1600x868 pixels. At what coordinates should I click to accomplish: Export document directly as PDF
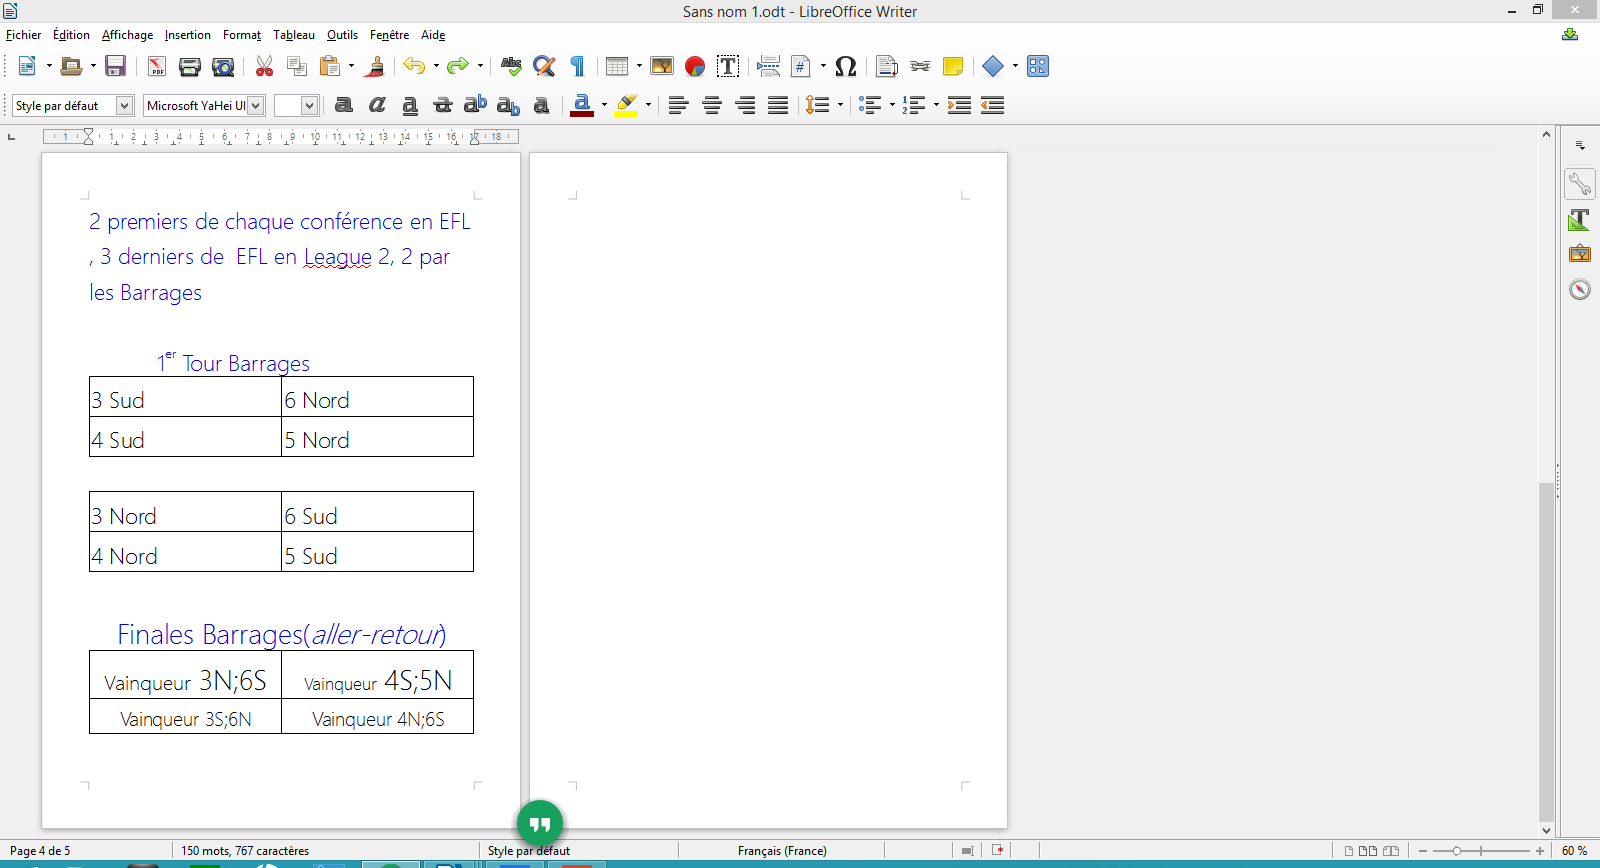pos(157,66)
